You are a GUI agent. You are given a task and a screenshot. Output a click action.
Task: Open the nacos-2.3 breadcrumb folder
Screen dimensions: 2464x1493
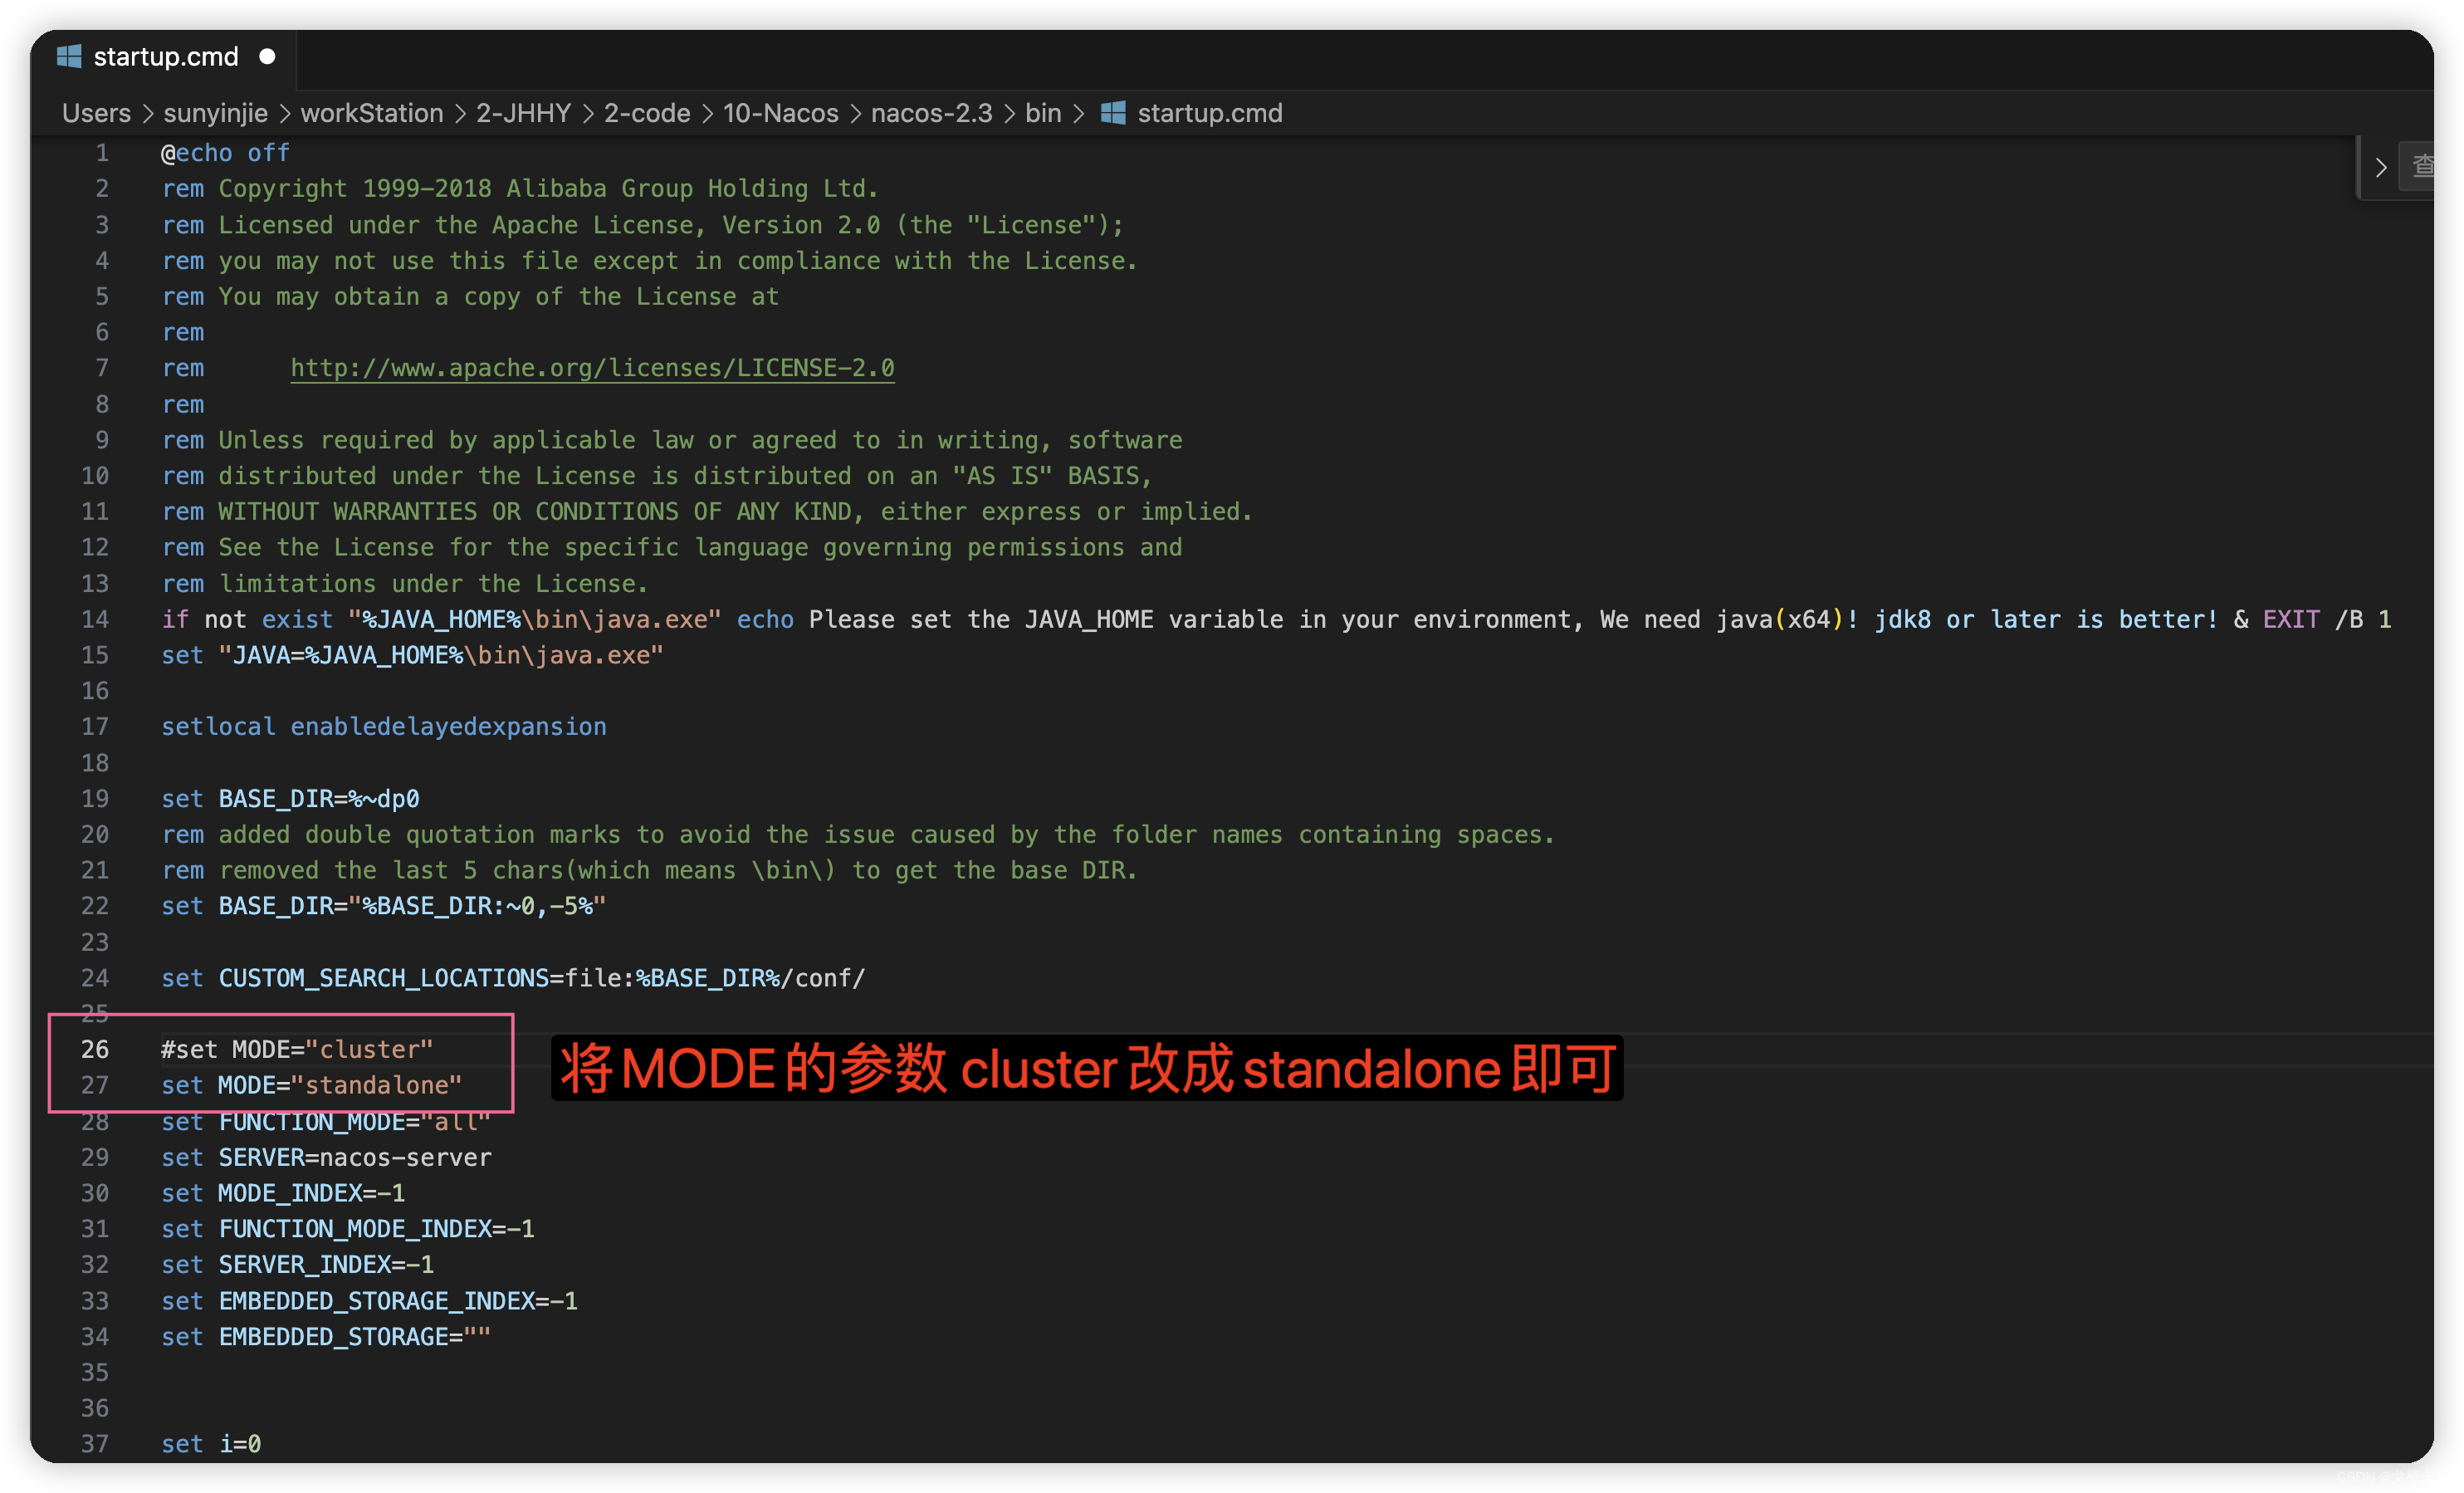(931, 113)
